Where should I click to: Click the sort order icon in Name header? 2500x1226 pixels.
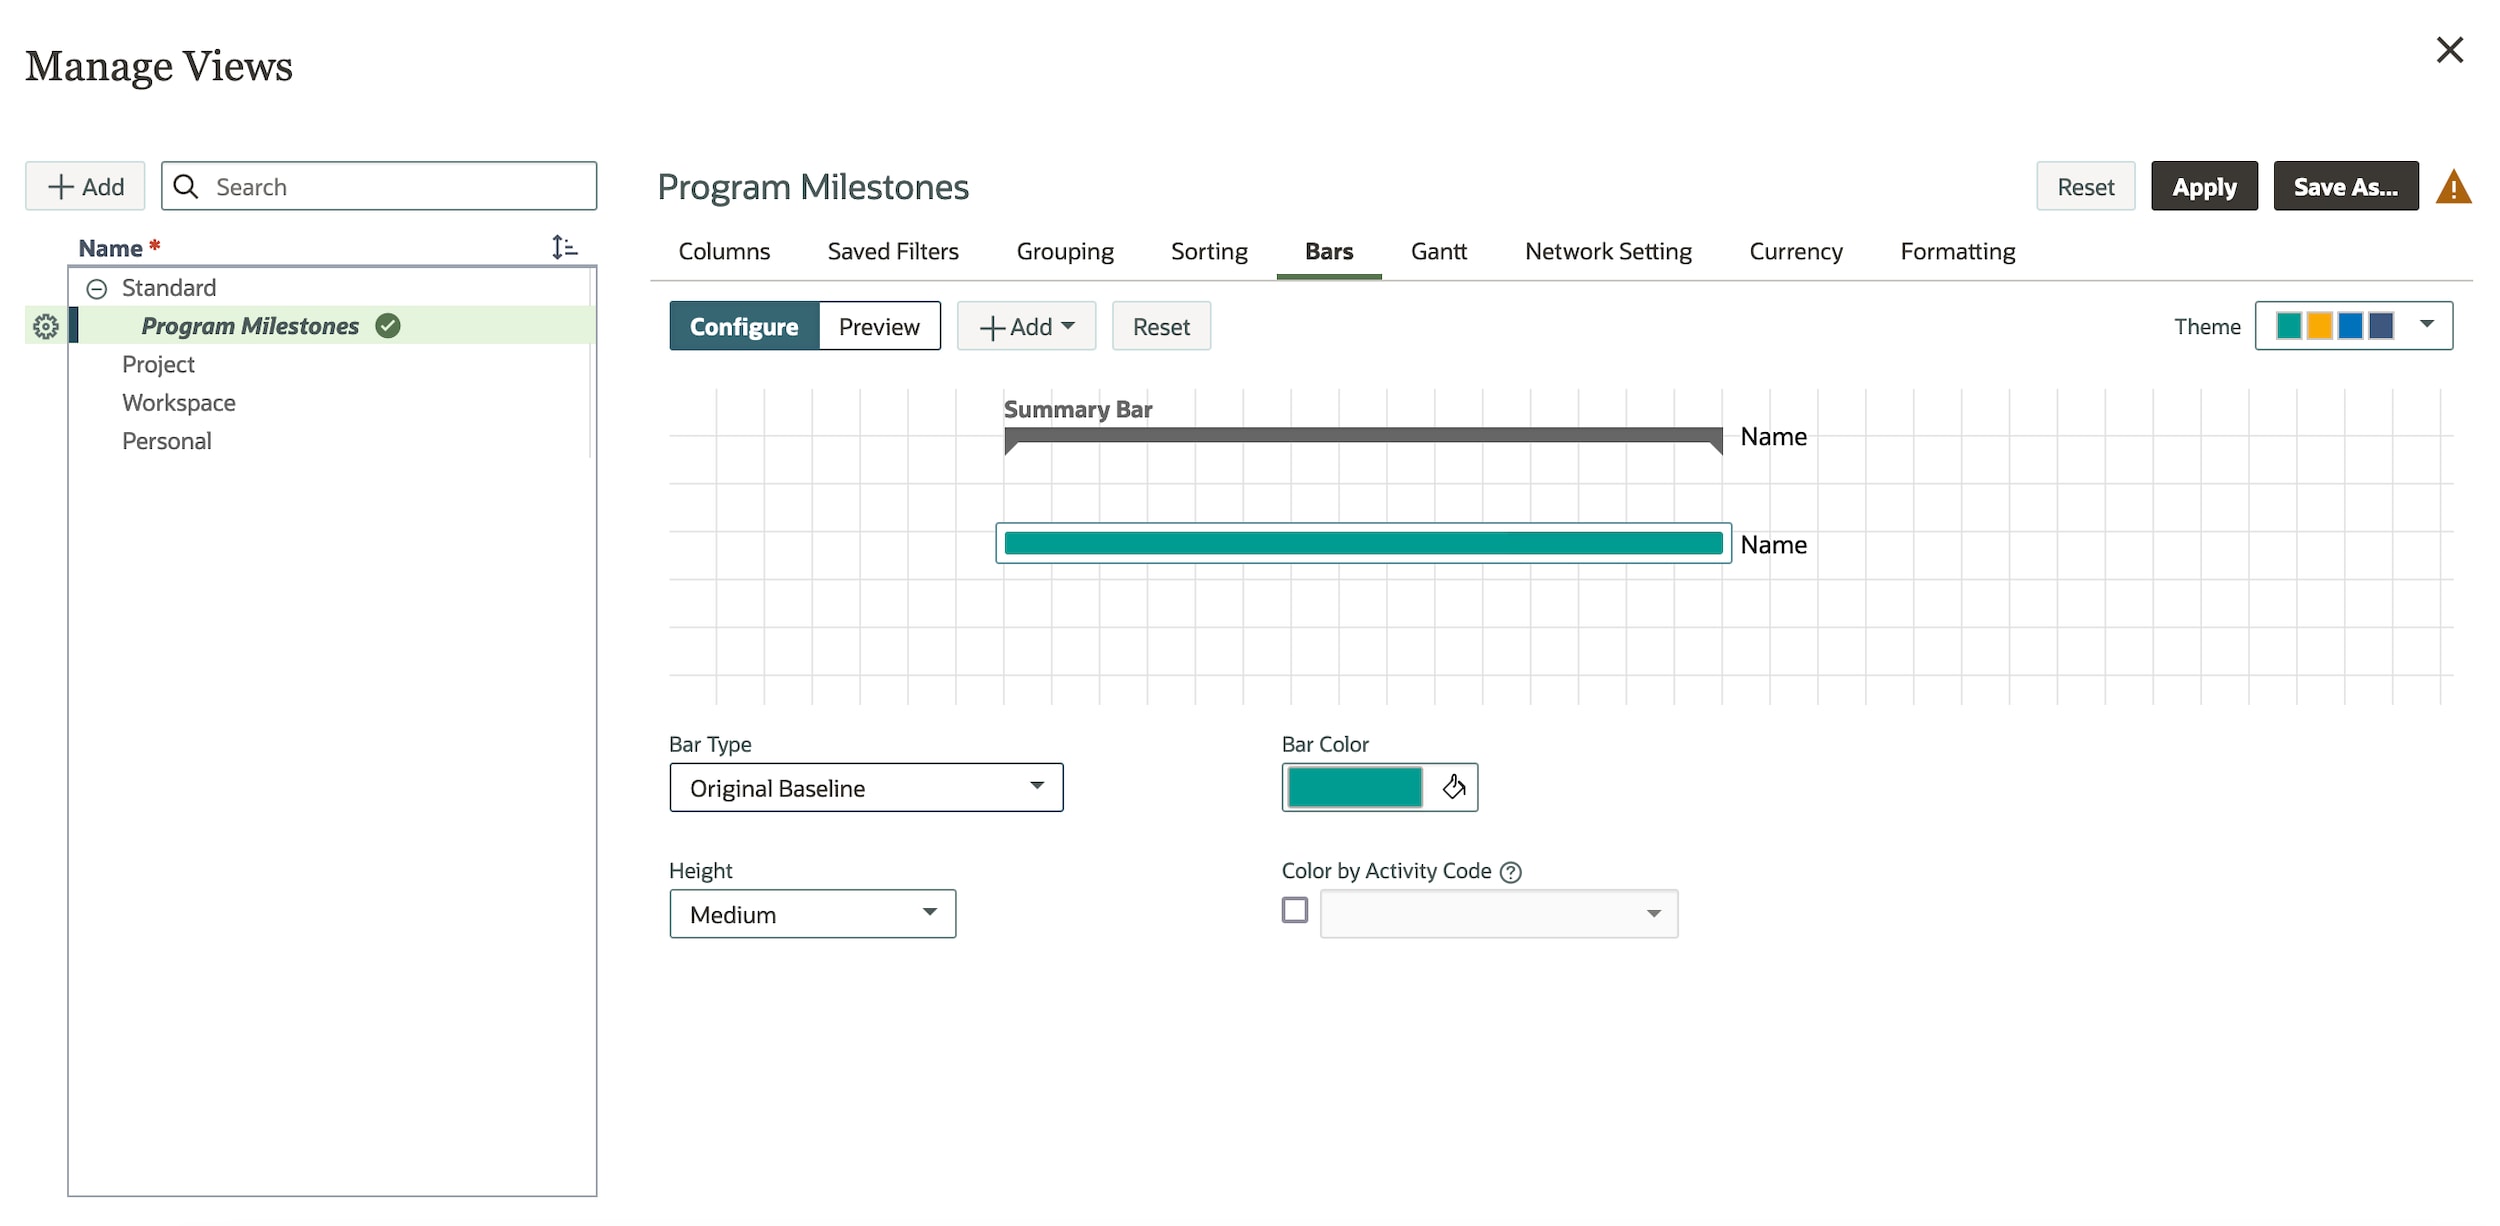pyautogui.click(x=564, y=247)
